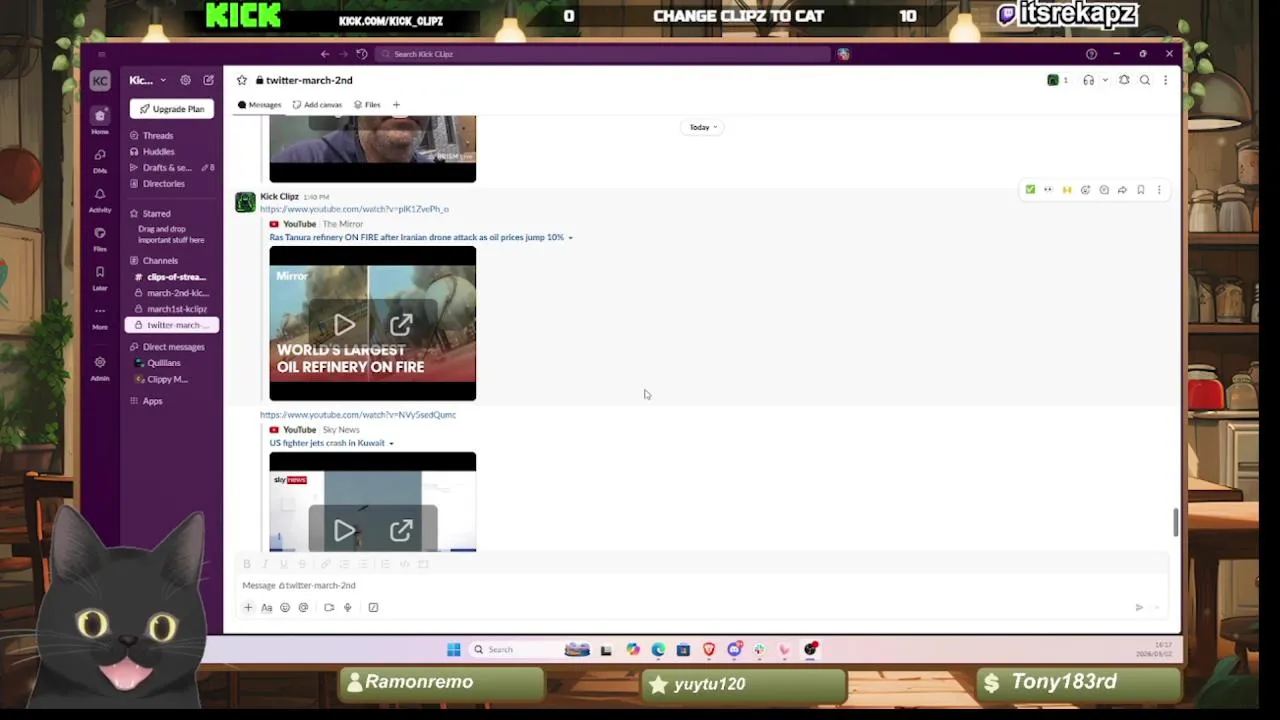1280x720 pixels.
Task: Open the Files tab
Action: tap(367, 105)
